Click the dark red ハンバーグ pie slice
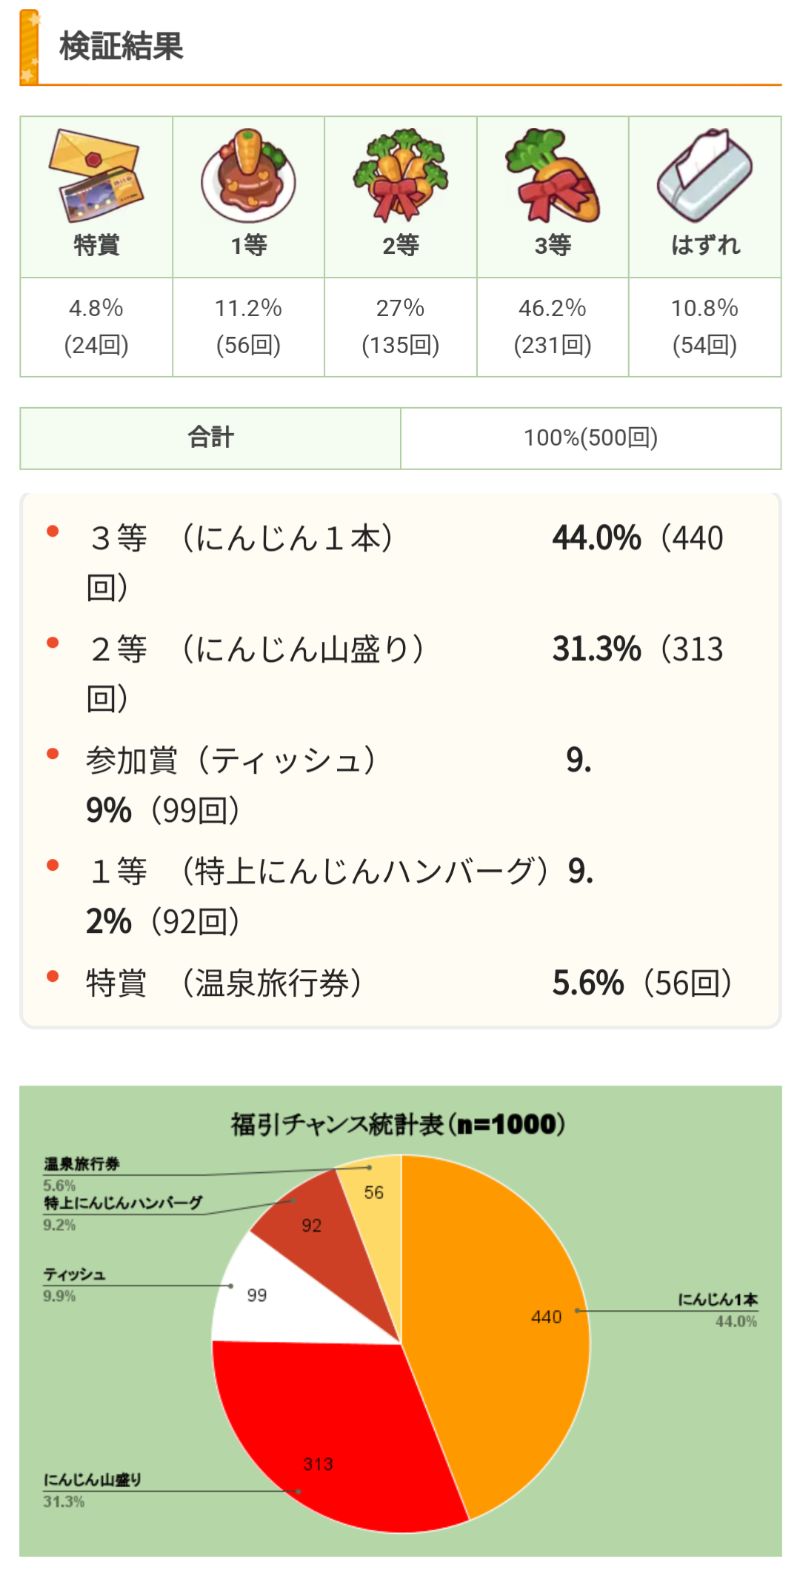 (x=315, y=1222)
